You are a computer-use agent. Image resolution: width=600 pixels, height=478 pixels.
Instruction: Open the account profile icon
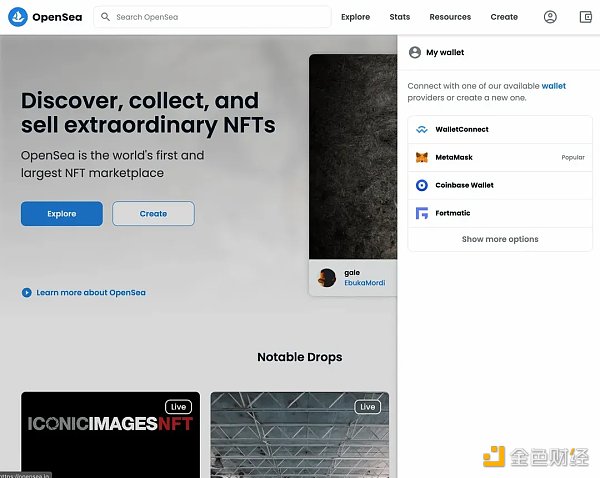pos(550,17)
